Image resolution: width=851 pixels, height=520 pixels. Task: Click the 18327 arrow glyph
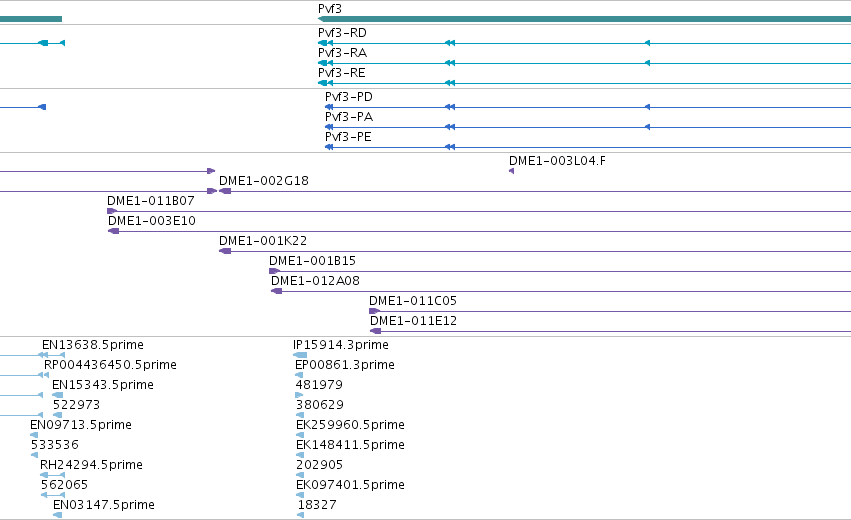tap(301, 515)
